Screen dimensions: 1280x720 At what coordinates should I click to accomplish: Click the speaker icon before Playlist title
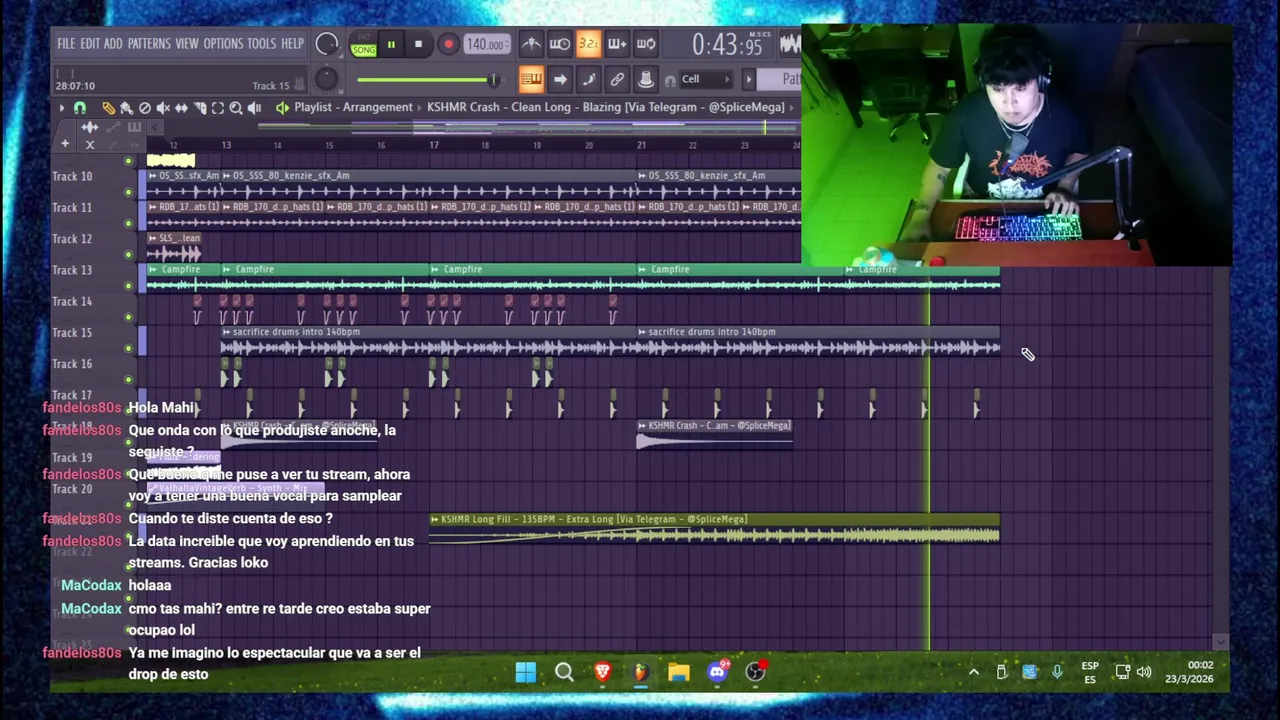click(x=283, y=108)
